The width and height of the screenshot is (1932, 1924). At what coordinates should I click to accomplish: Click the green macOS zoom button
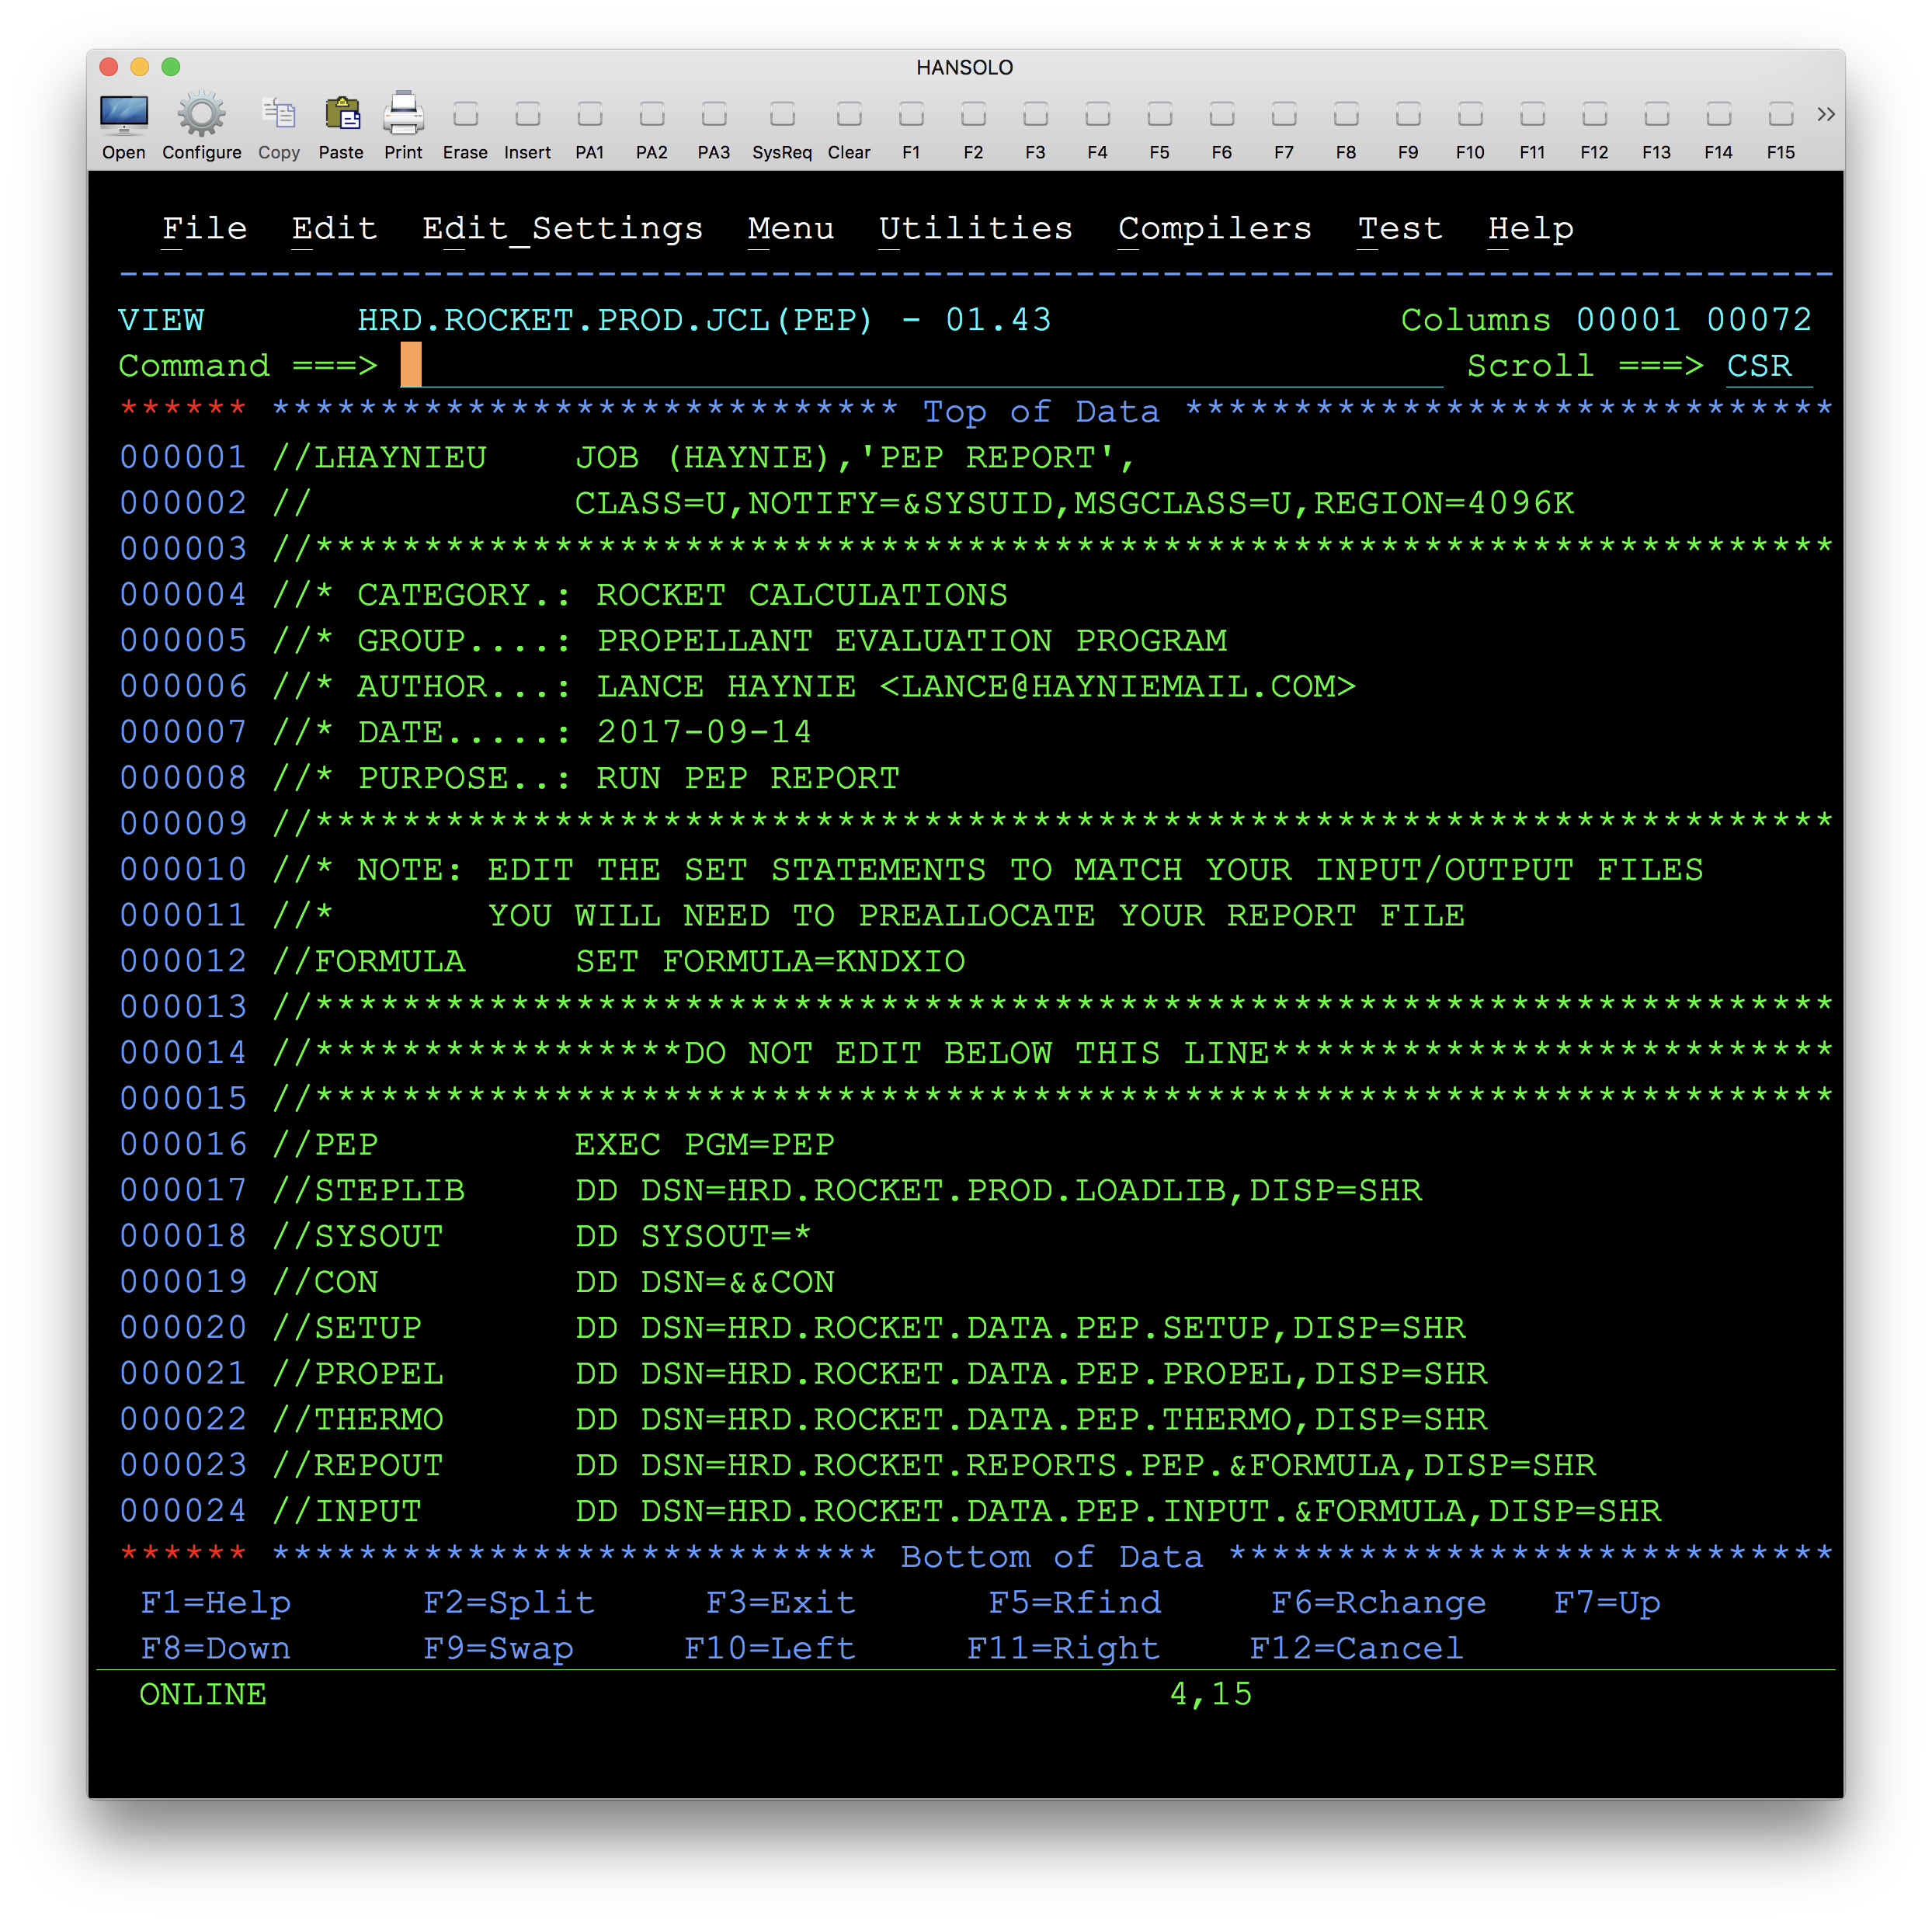point(171,67)
